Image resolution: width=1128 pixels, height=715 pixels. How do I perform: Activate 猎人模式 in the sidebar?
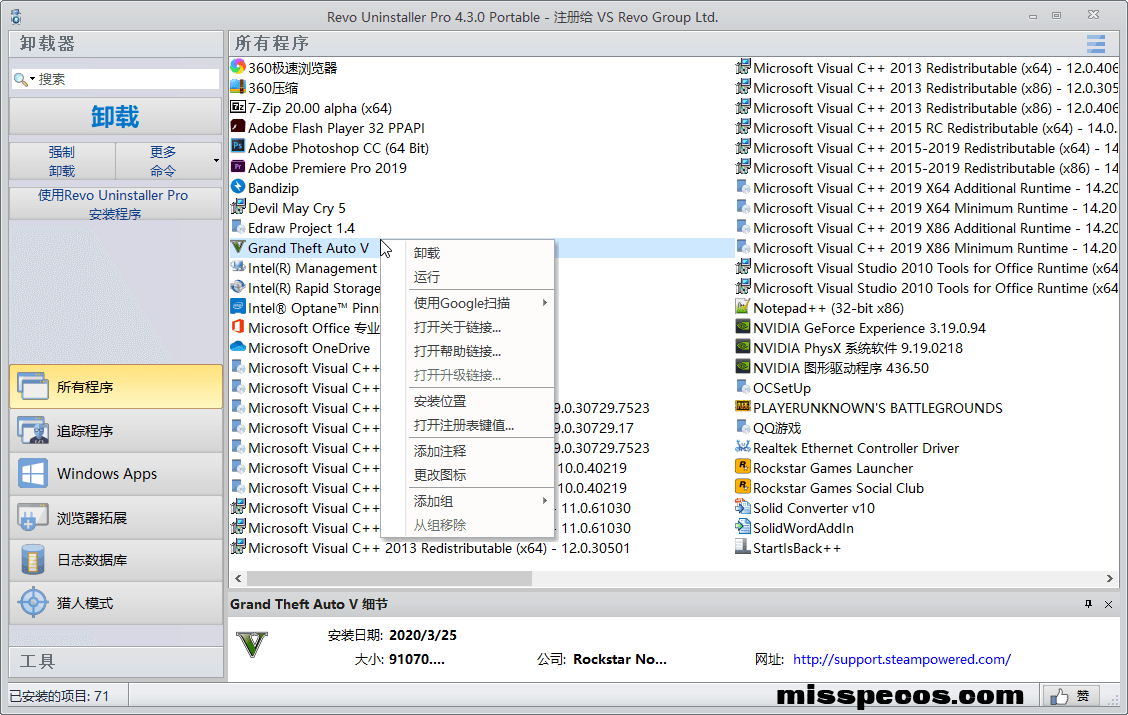116,603
